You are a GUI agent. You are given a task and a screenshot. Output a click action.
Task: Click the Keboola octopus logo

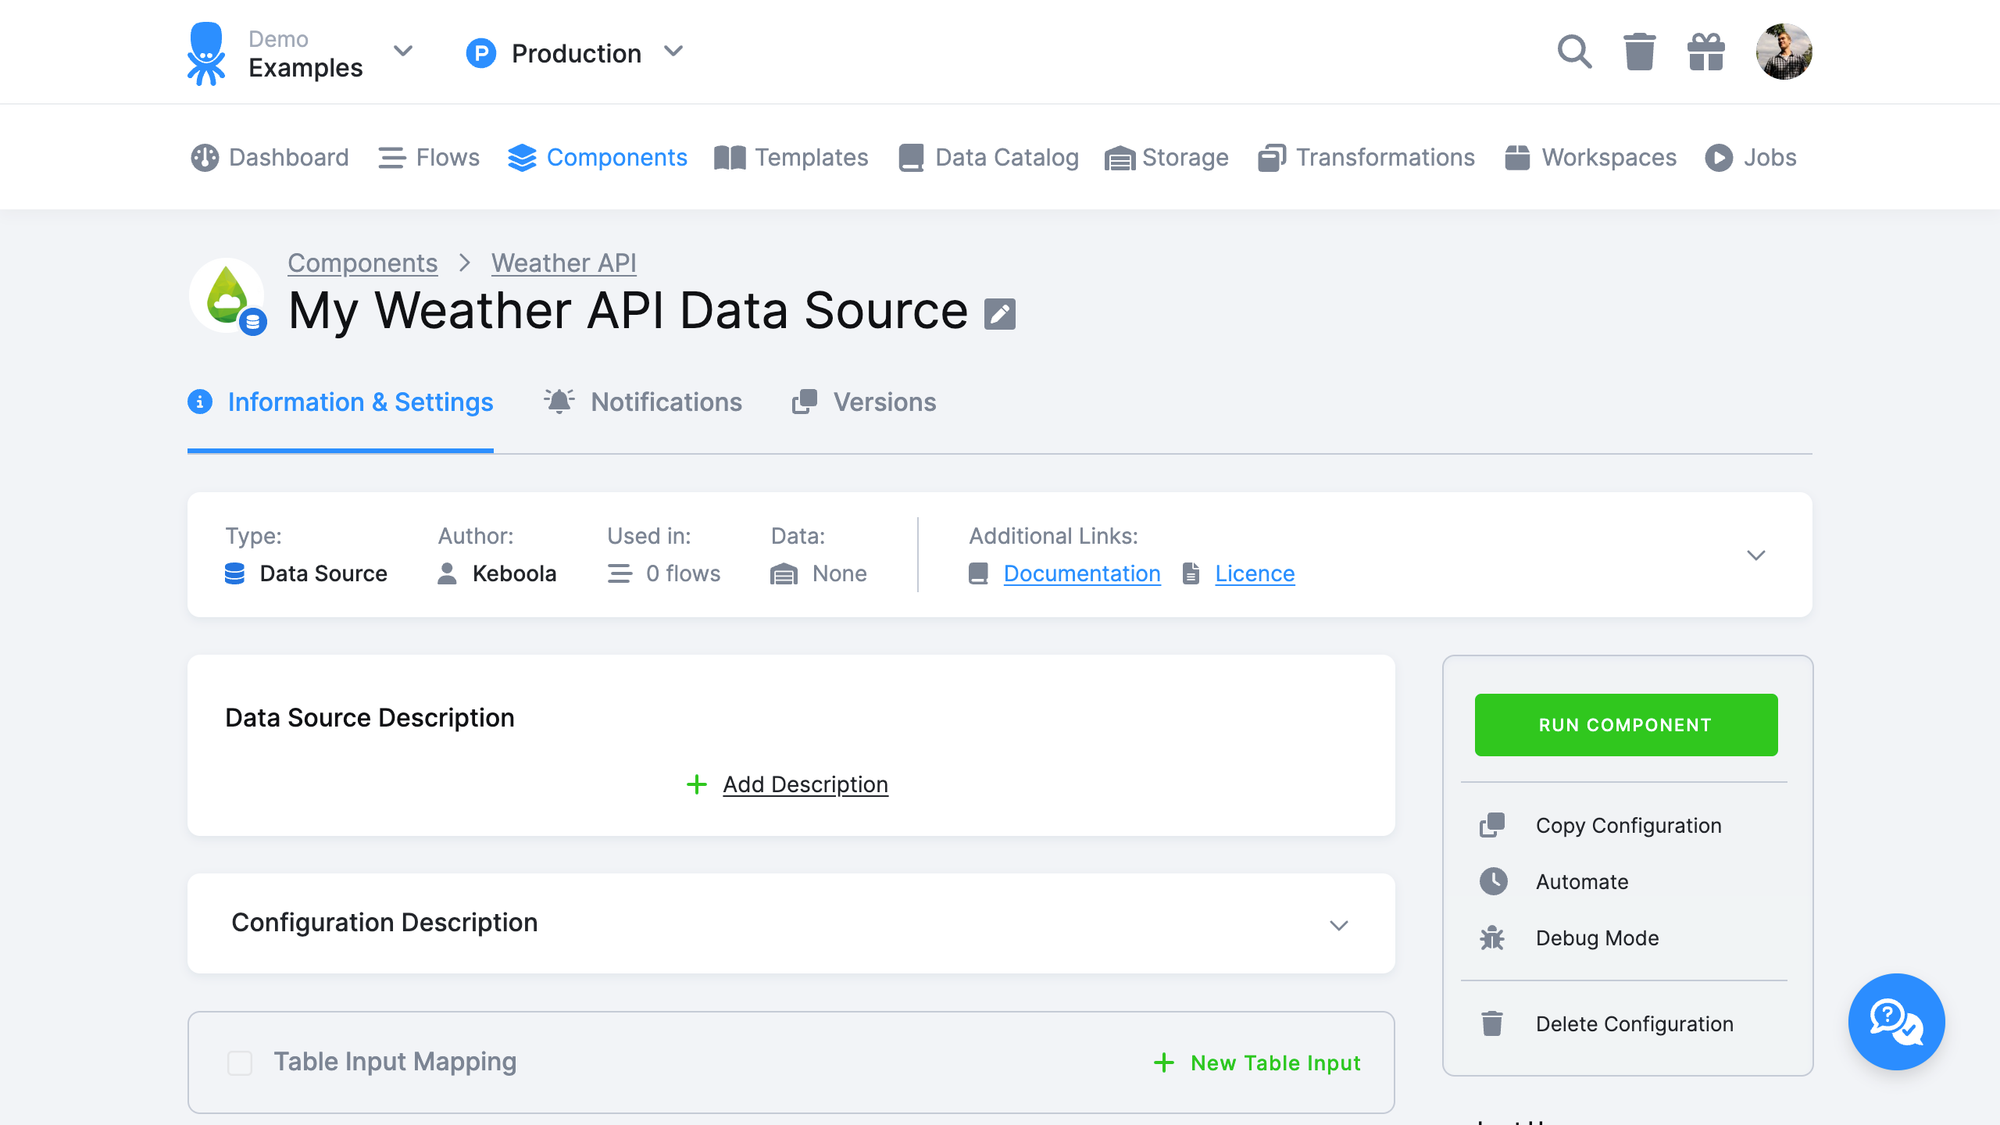206,51
